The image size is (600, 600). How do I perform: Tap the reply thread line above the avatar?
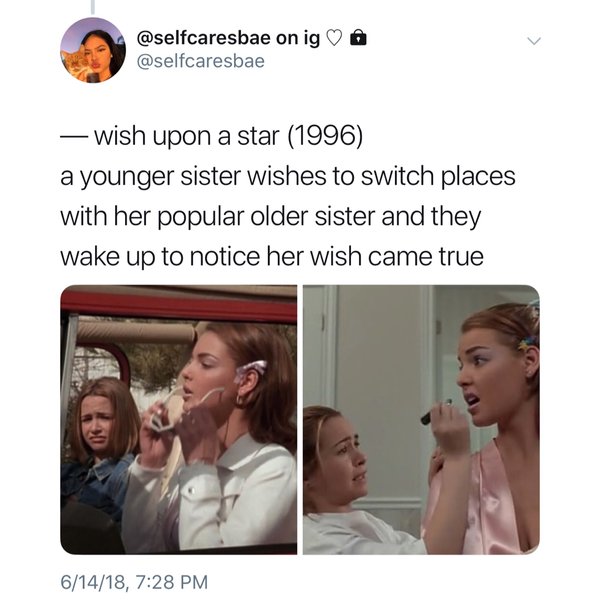pyautogui.click(x=93, y=7)
